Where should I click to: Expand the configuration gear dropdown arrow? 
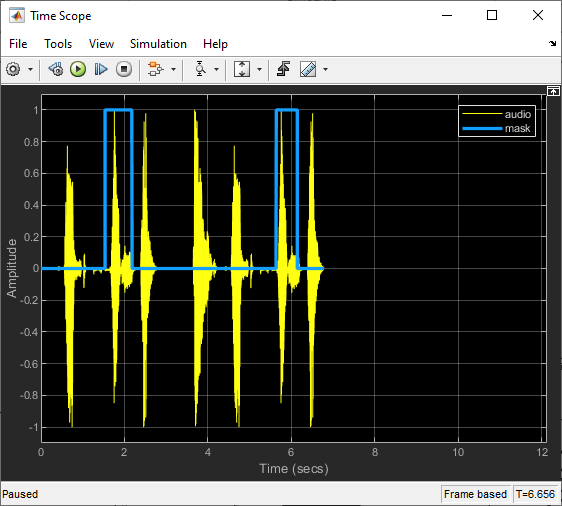pyautogui.click(x=30, y=69)
